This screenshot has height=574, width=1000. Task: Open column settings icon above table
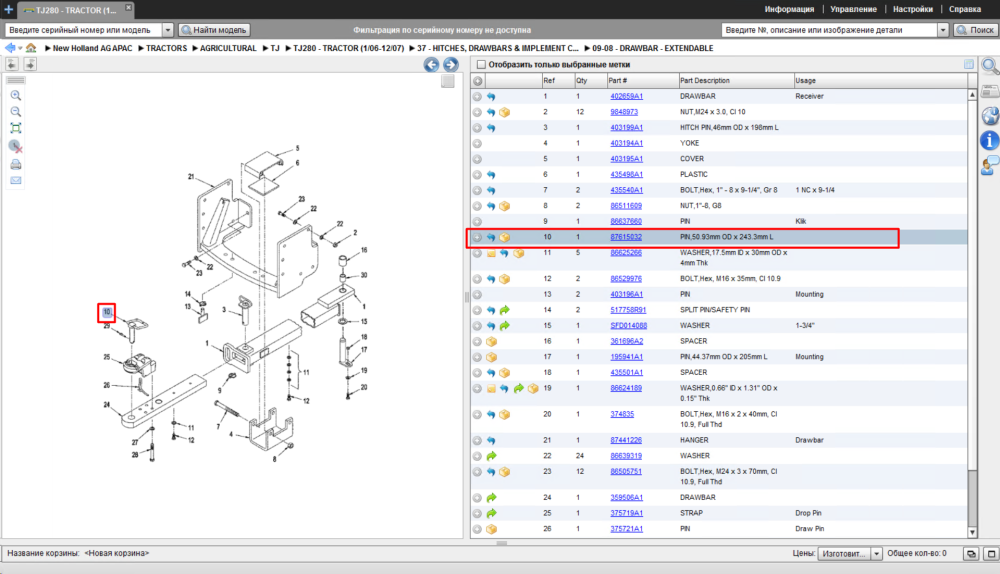tap(969, 64)
